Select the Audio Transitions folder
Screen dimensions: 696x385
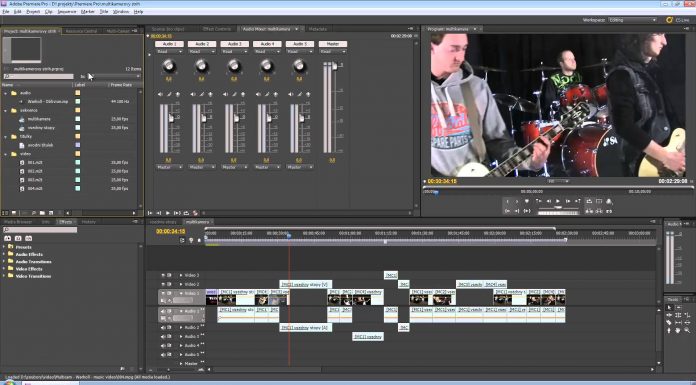[x=33, y=262]
